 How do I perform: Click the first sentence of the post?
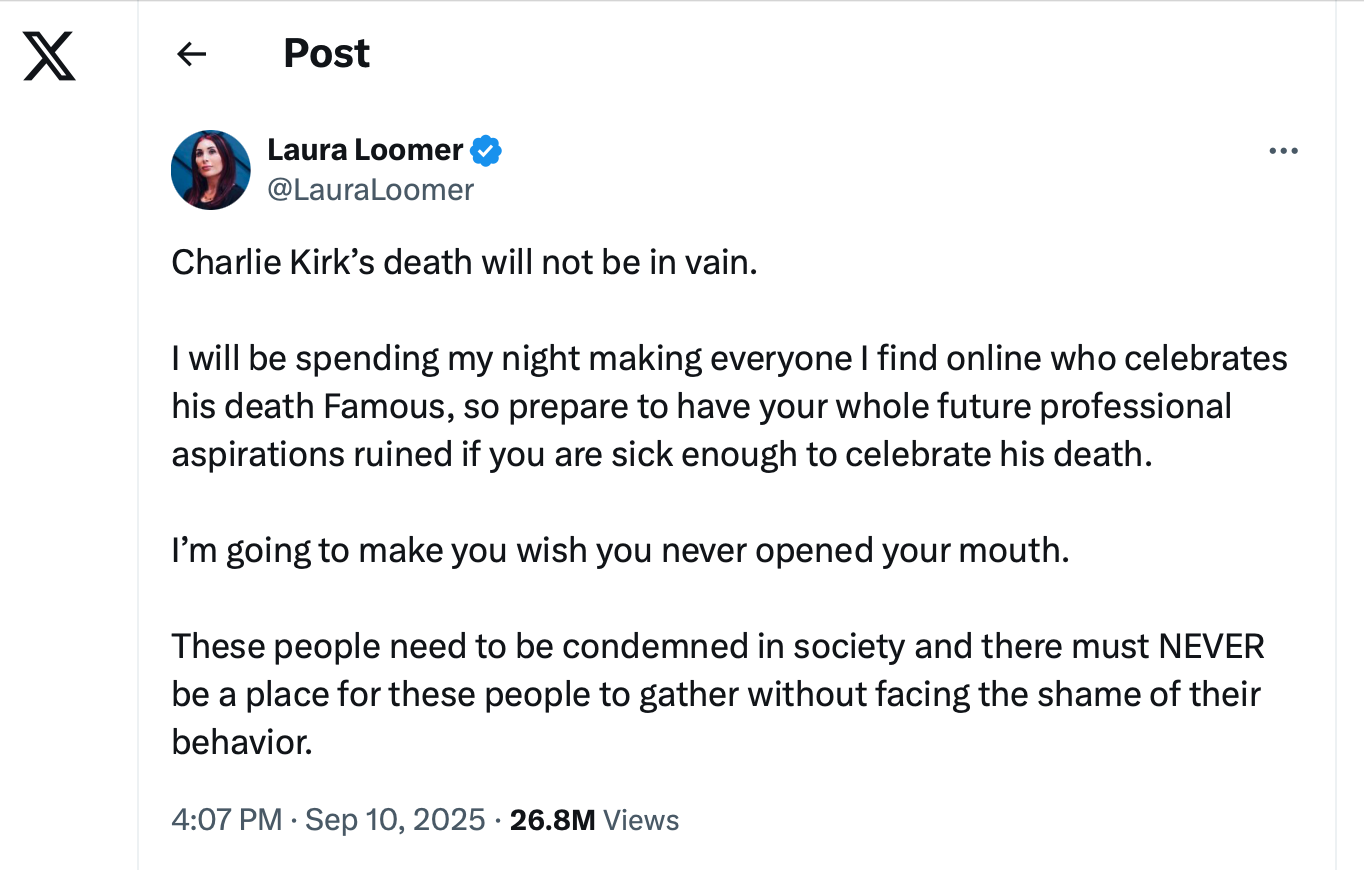click(464, 263)
